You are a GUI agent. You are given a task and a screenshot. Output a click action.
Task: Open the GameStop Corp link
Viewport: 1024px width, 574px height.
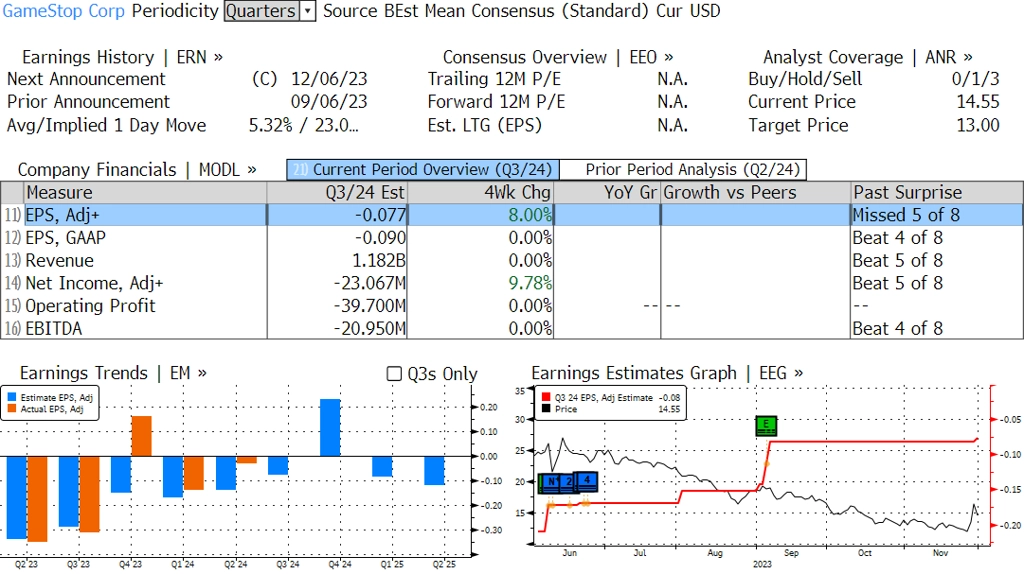click(x=63, y=11)
